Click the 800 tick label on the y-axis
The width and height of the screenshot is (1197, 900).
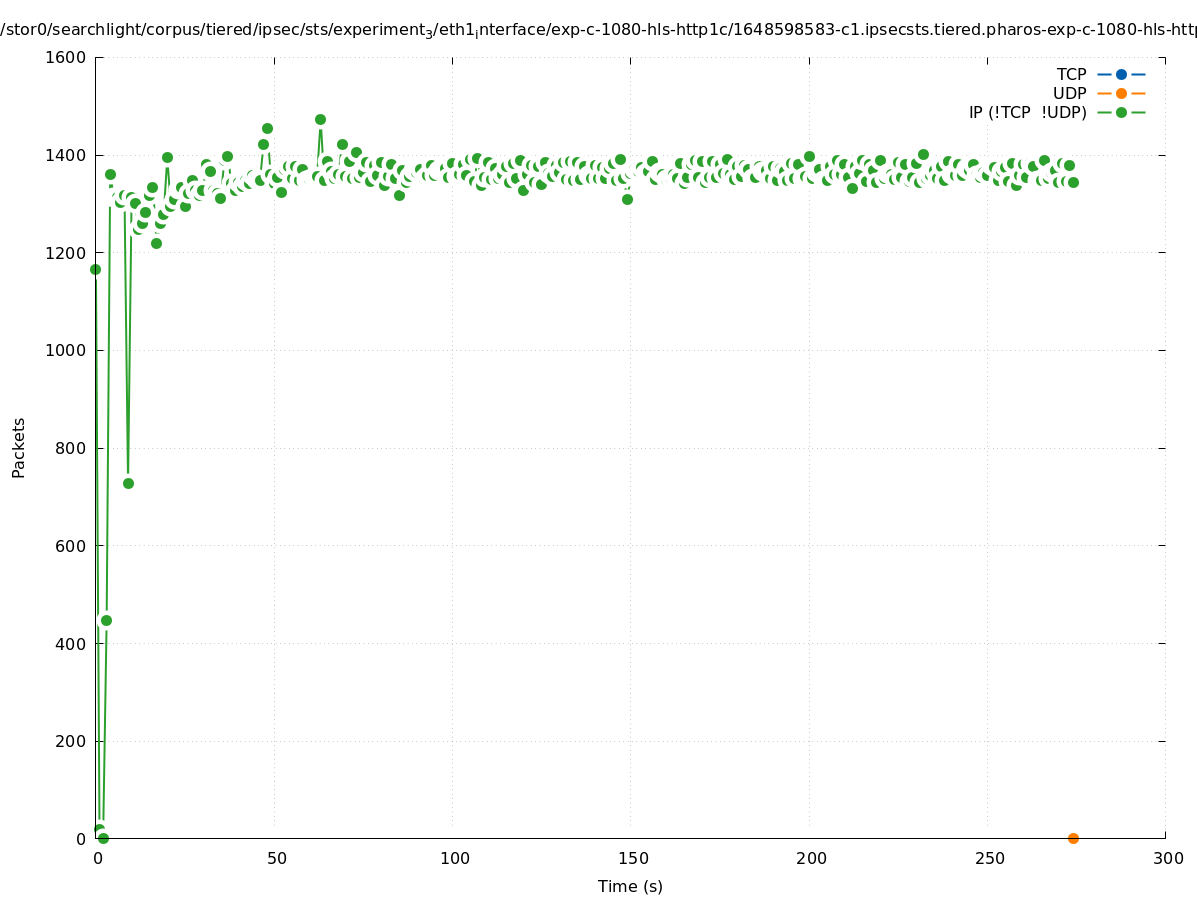pyautogui.click(x=70, y=448)
